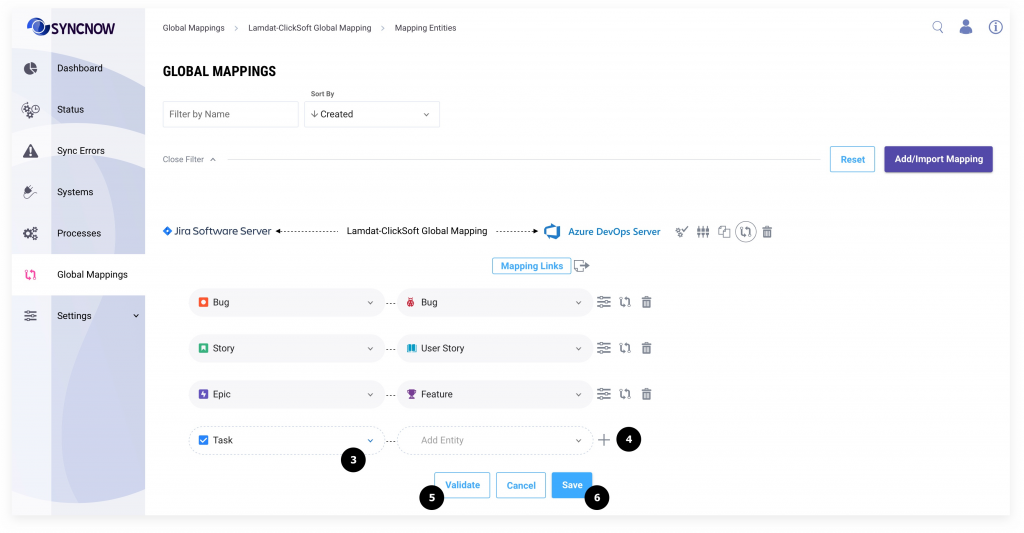This screenshot has height=533, width=1024.
Task: Open the User Story entity dropdown
Action: click(495, 348)
